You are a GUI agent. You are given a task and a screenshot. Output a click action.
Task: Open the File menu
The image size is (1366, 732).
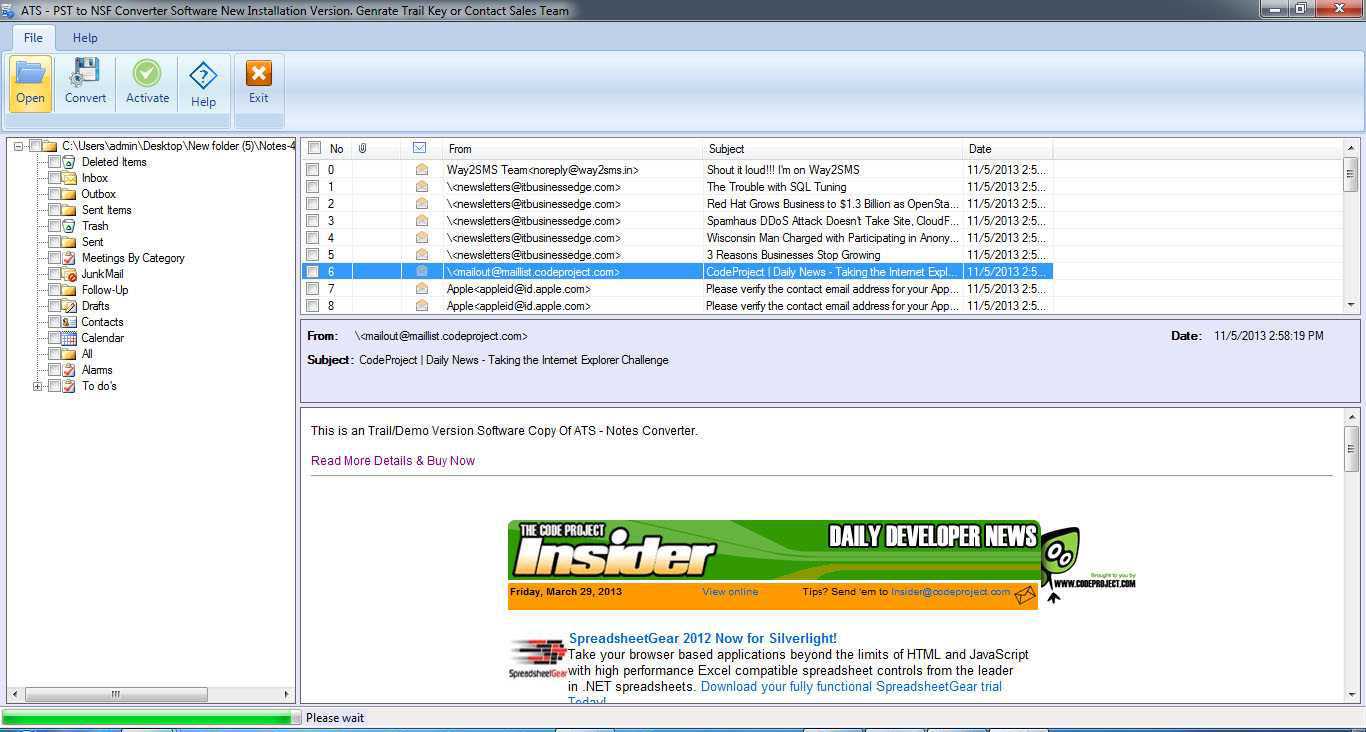(32, 37)
